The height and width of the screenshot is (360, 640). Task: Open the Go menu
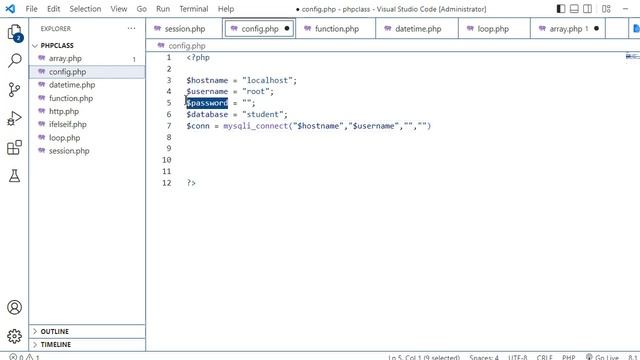pos(141,9)
